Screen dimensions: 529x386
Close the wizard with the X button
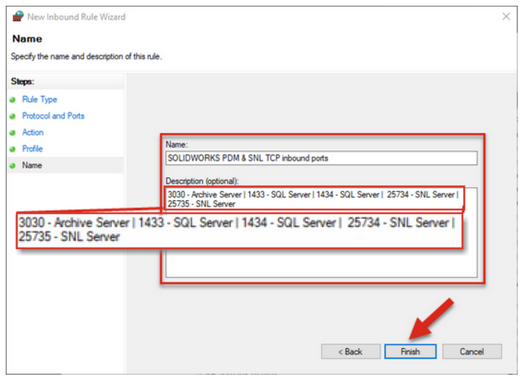tap(506, 16)
